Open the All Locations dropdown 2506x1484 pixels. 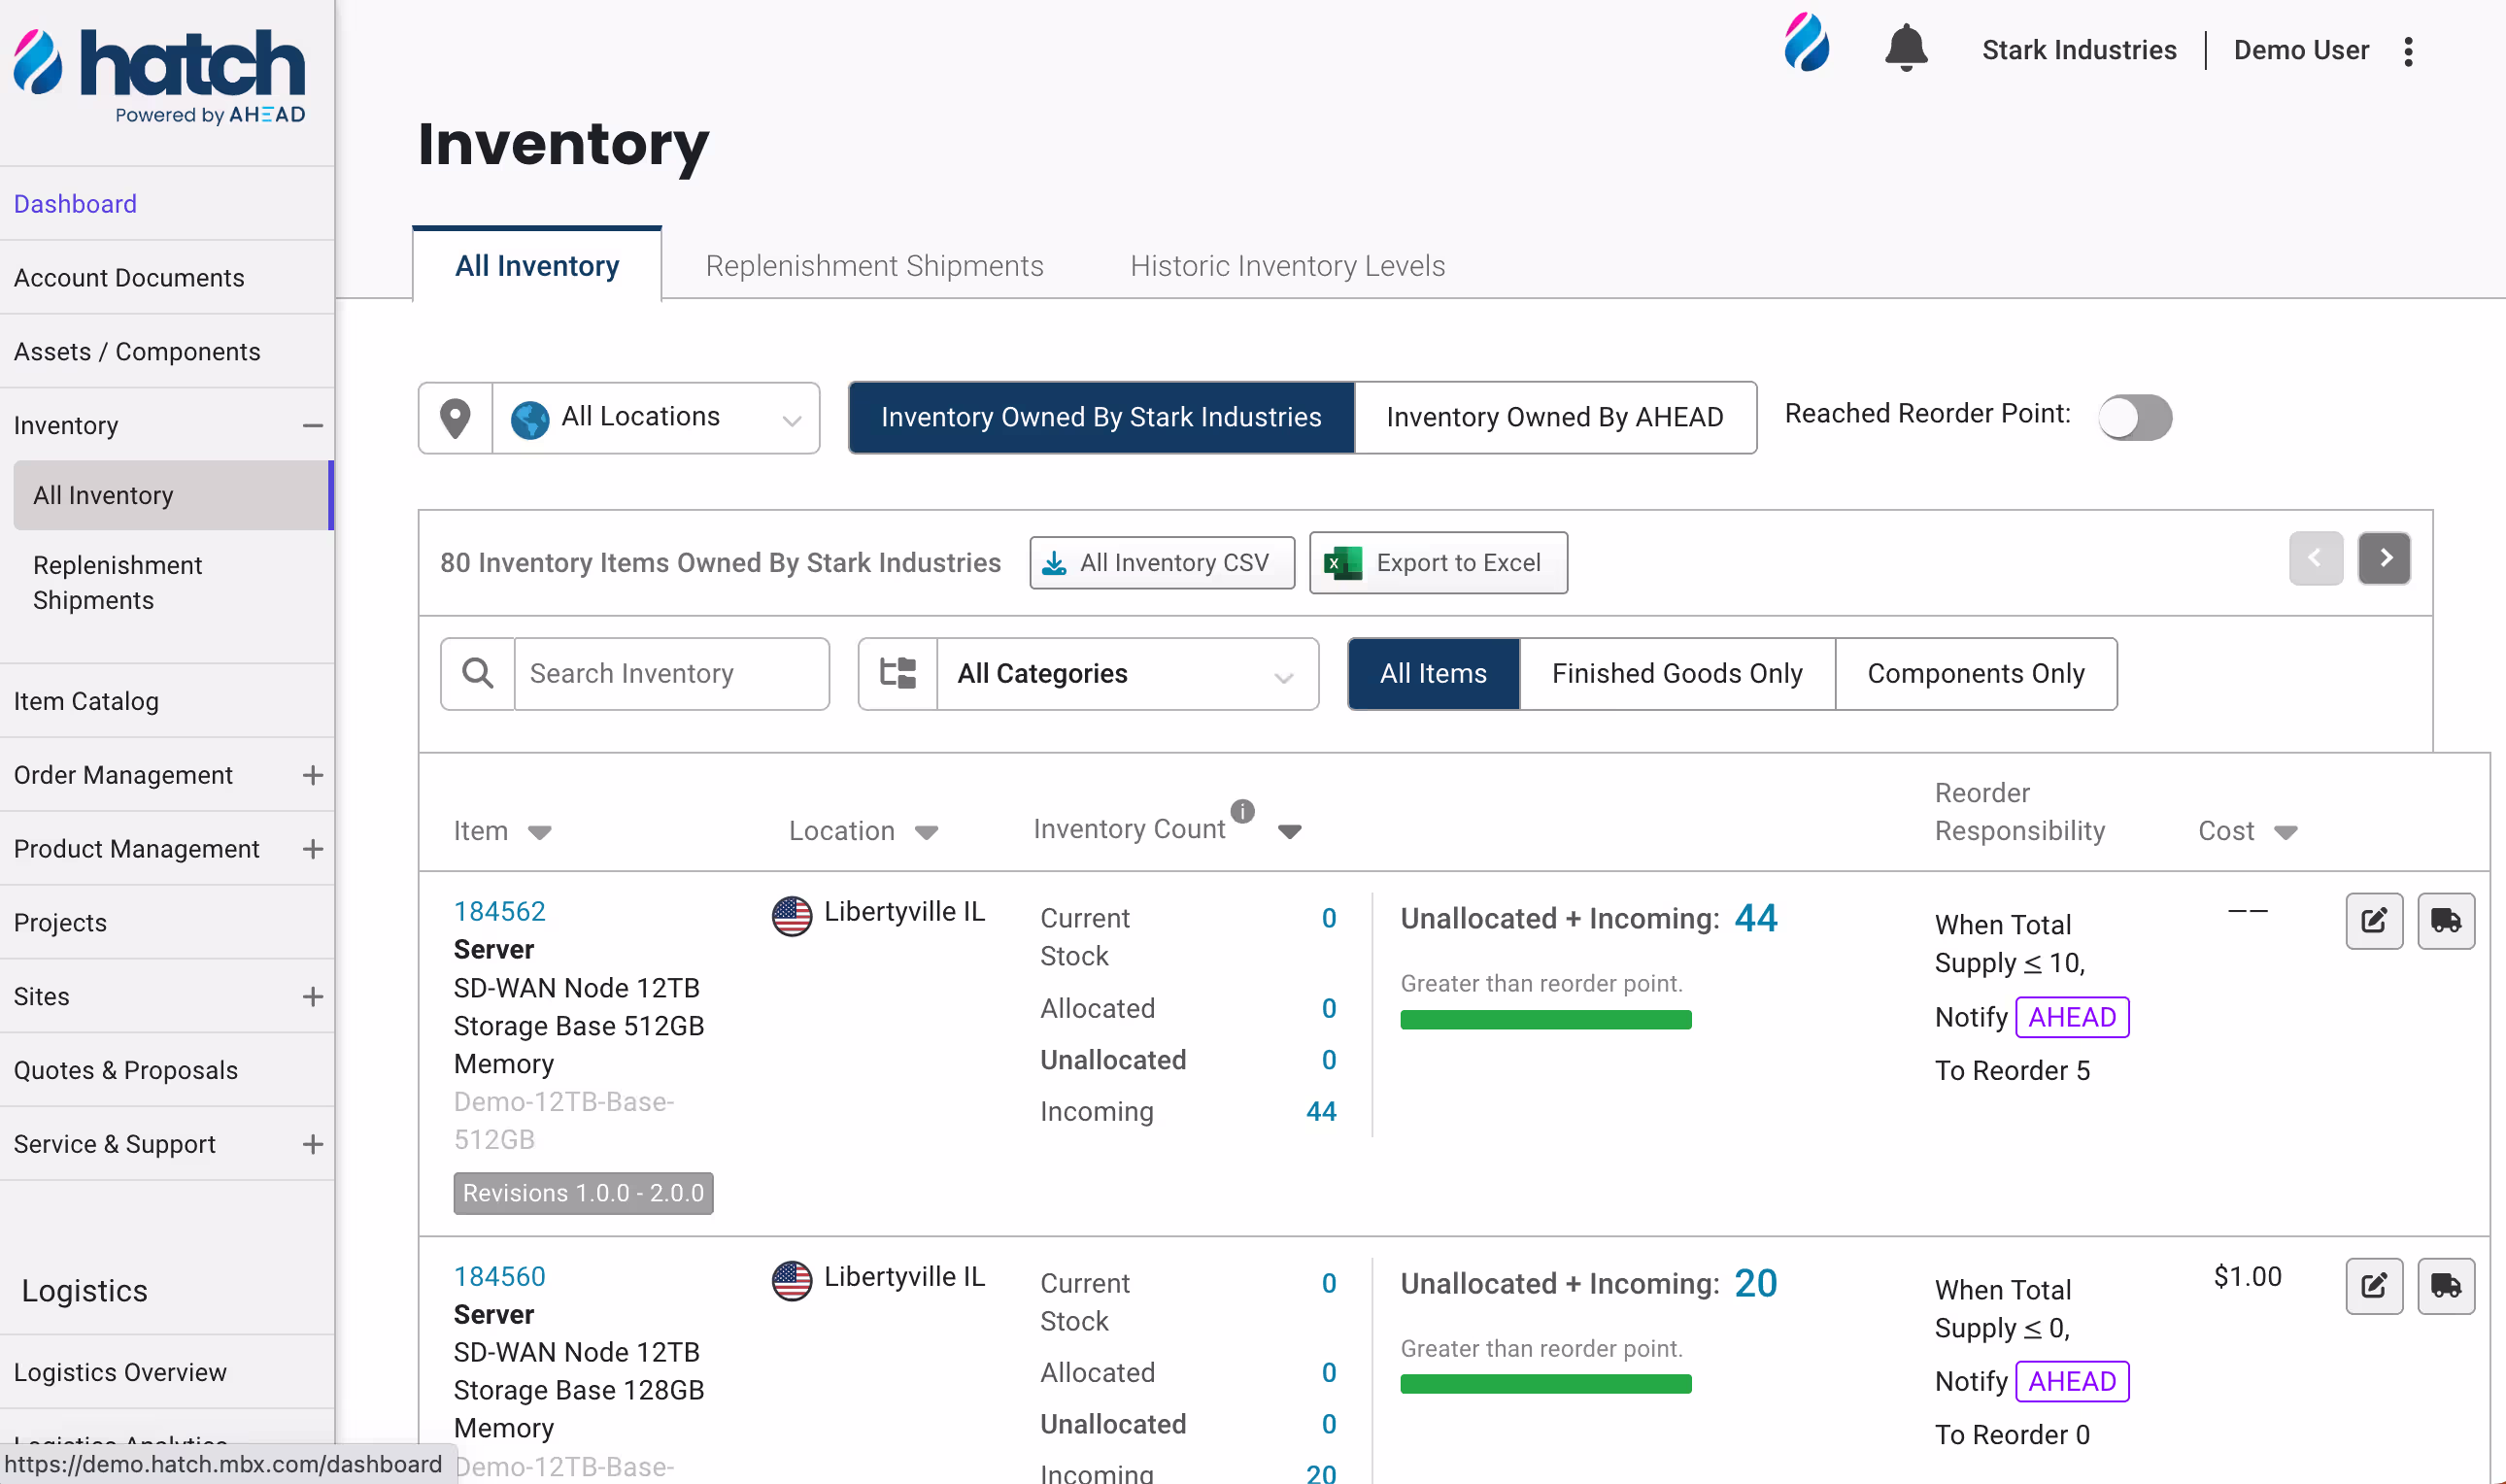pyautogui.click(x=656, y=417)
